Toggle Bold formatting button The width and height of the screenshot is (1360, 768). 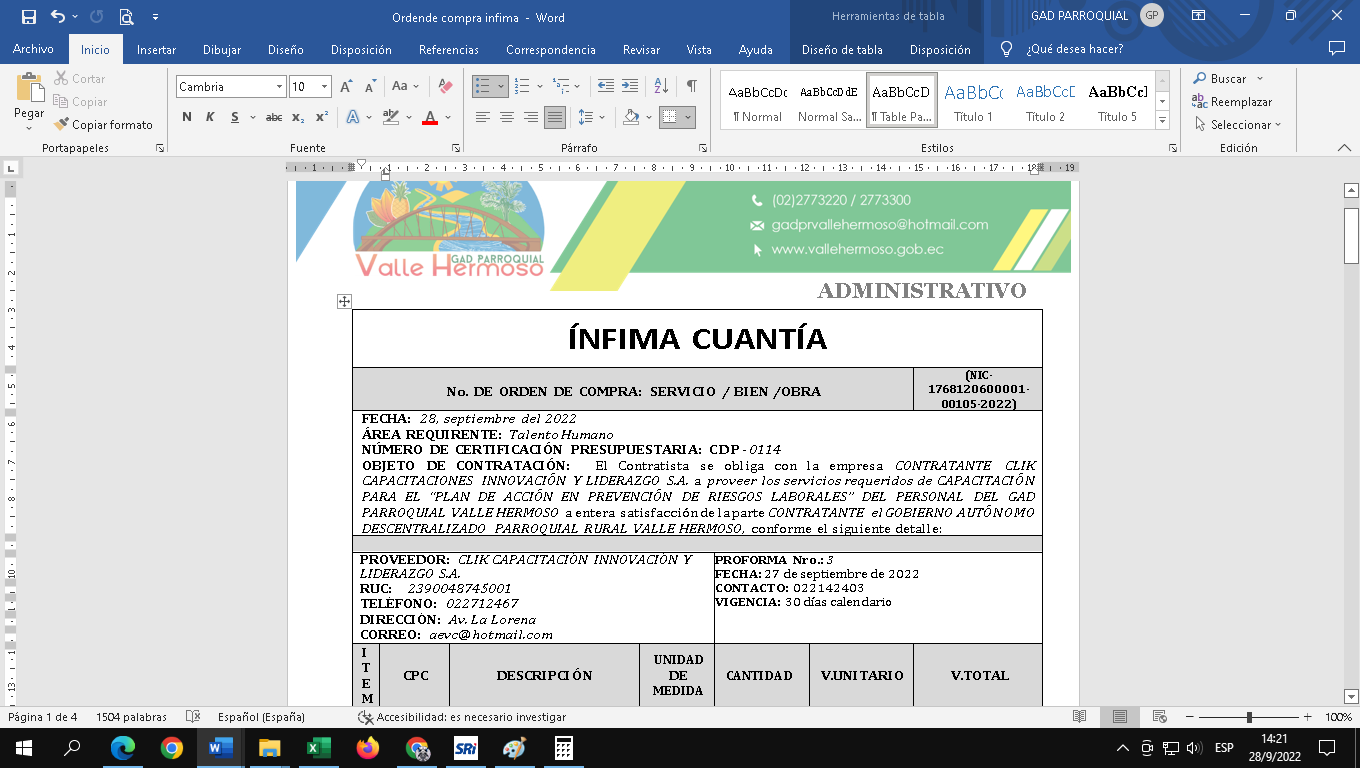coord(187,118)
